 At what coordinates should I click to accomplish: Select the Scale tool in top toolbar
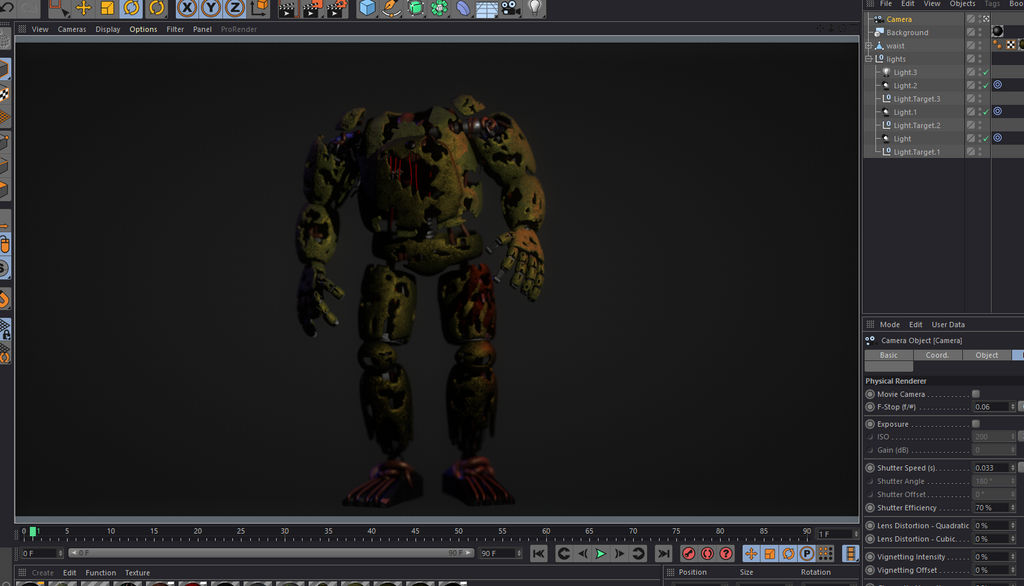coord(107,8)
